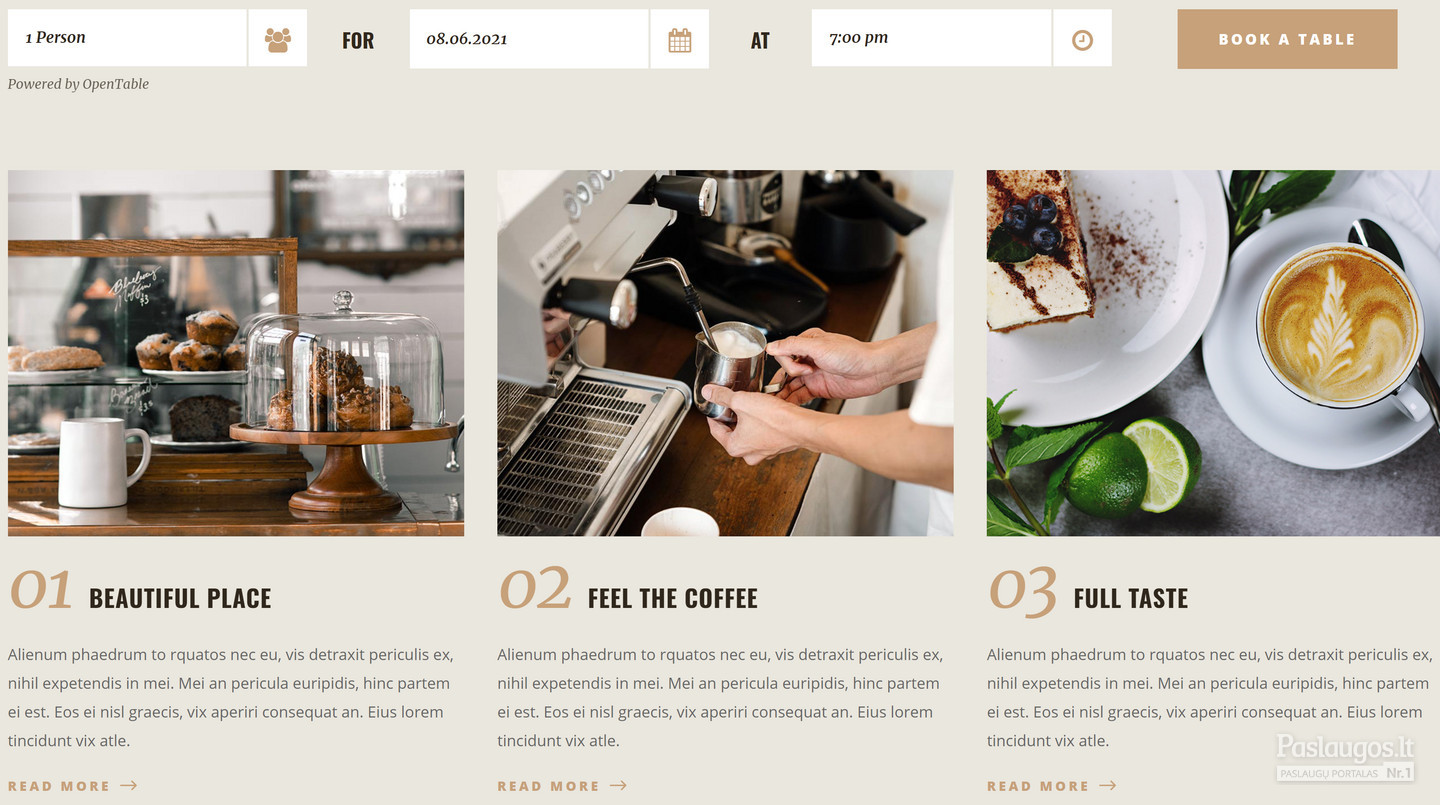The width and height of the screenshot is (1440, 805).
Task: Click arrow icon under Feel the Coffee
Action: (619, 786)
